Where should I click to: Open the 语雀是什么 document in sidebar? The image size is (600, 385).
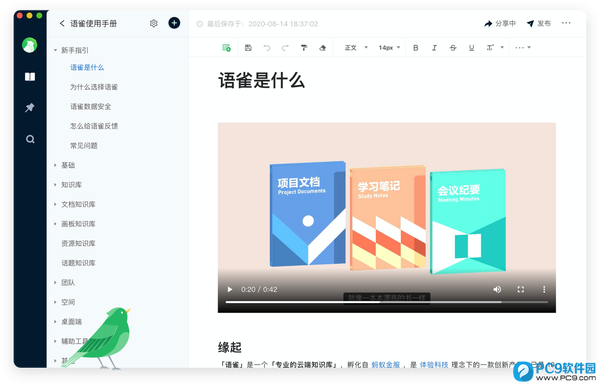[x=87, y=67]
